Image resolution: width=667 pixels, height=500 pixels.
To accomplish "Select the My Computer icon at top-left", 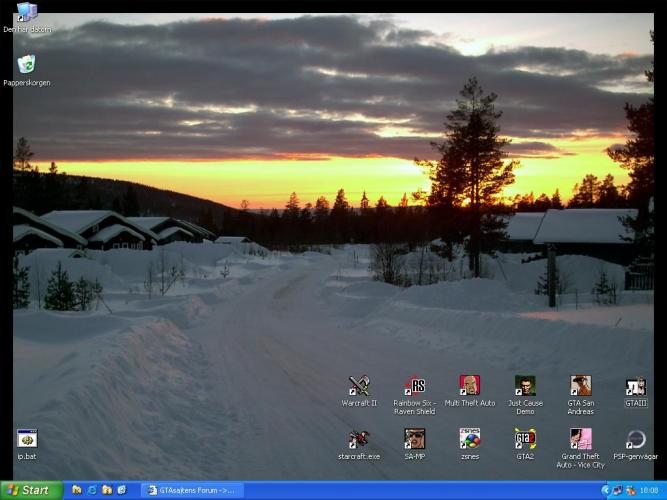I will [27, 13].
